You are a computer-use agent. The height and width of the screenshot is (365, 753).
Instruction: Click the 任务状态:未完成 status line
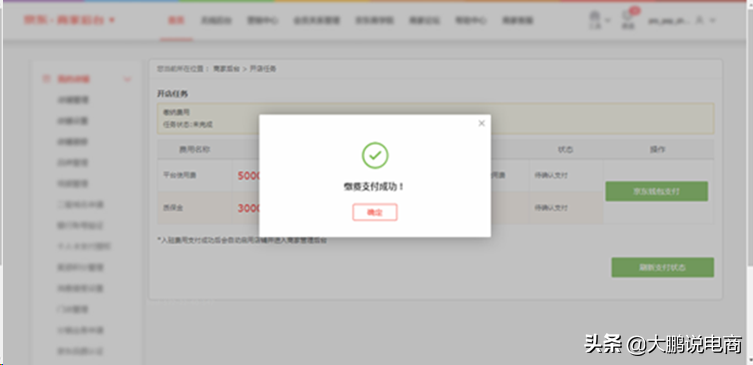pyautogui.click(x=188, y=124)
